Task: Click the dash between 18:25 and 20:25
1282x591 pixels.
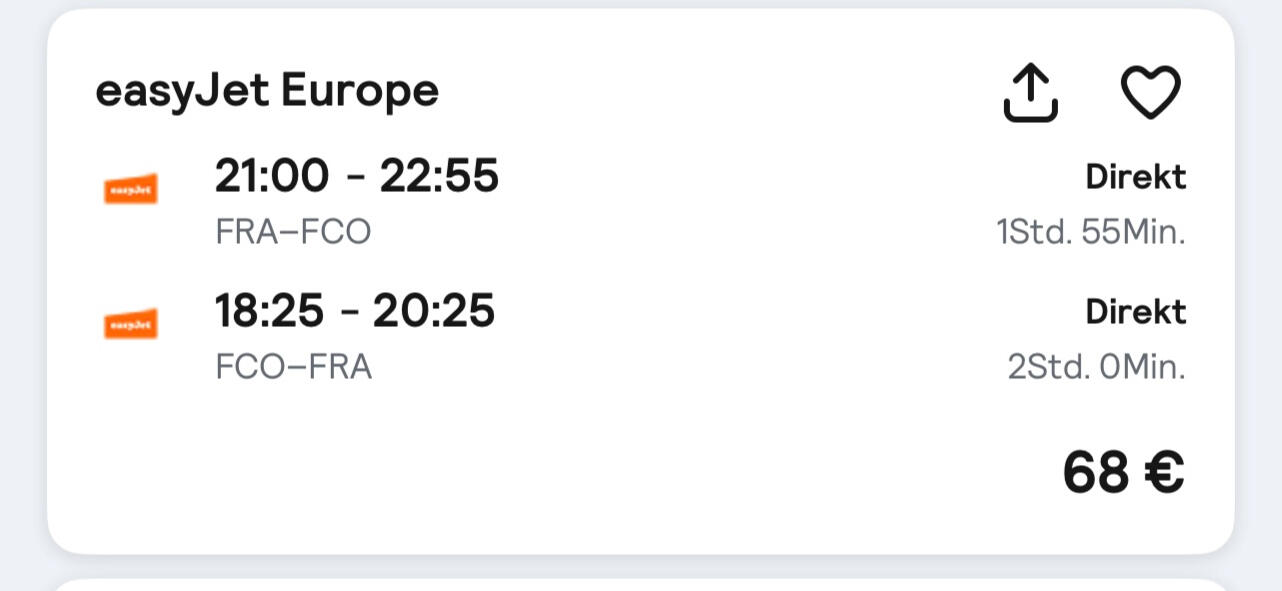Action: (349, 313)
